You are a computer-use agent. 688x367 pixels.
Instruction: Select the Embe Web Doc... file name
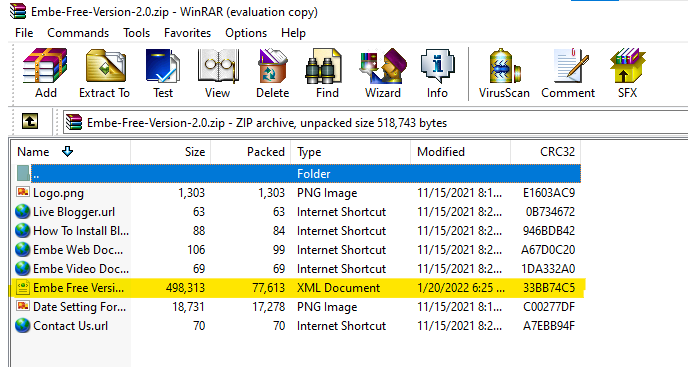click(78, 249)
